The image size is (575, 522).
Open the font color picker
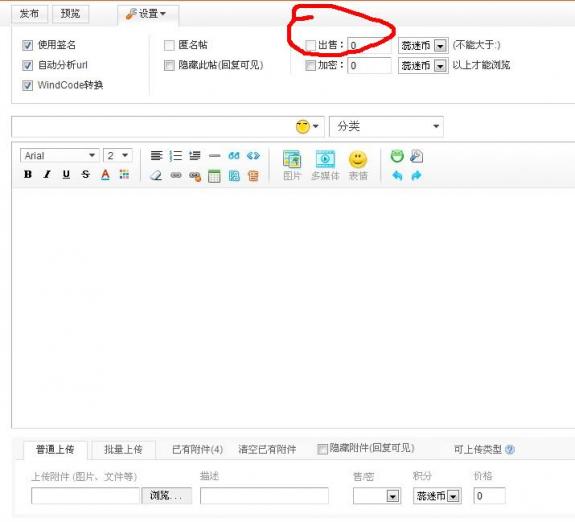pyautogui.click(x=105, y=175)
